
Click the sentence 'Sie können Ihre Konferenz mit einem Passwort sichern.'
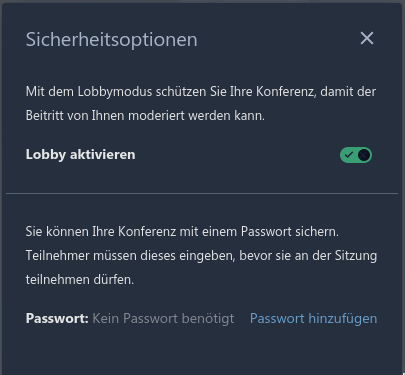182,232
